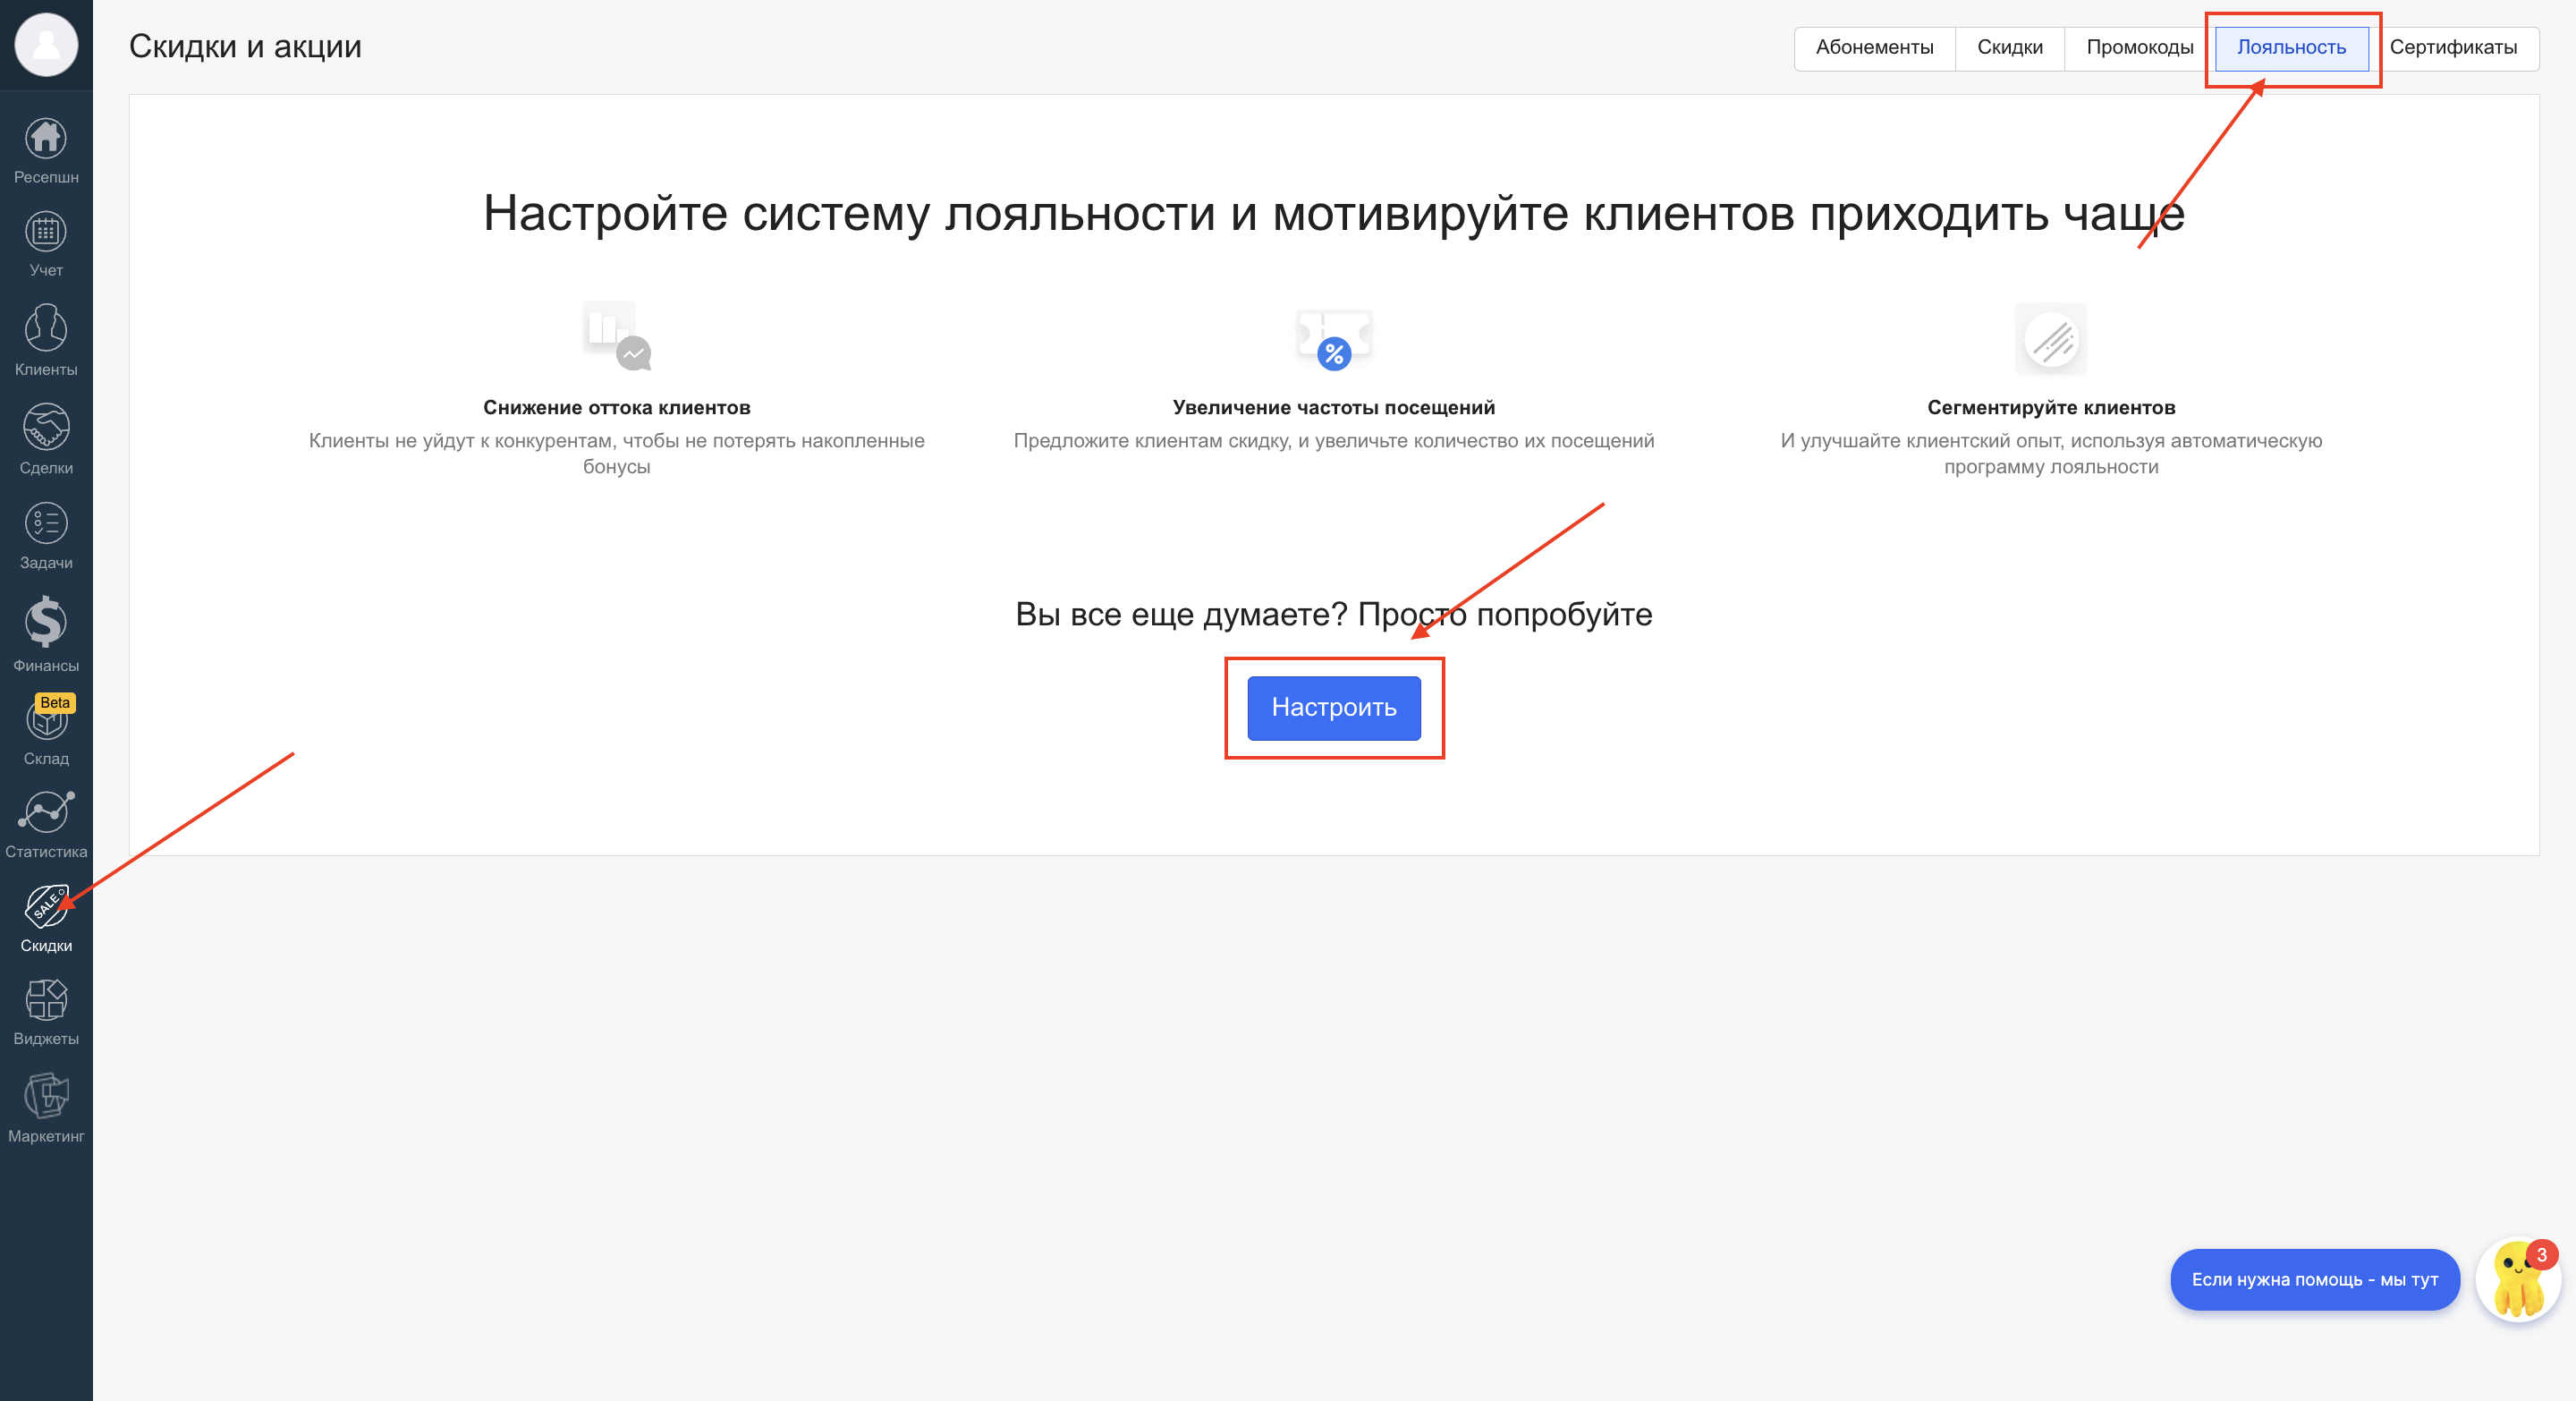The height and width of the screenshot is (1401, 2576).
Task: Open the Промокоды tab
Action: [2139, 48]
